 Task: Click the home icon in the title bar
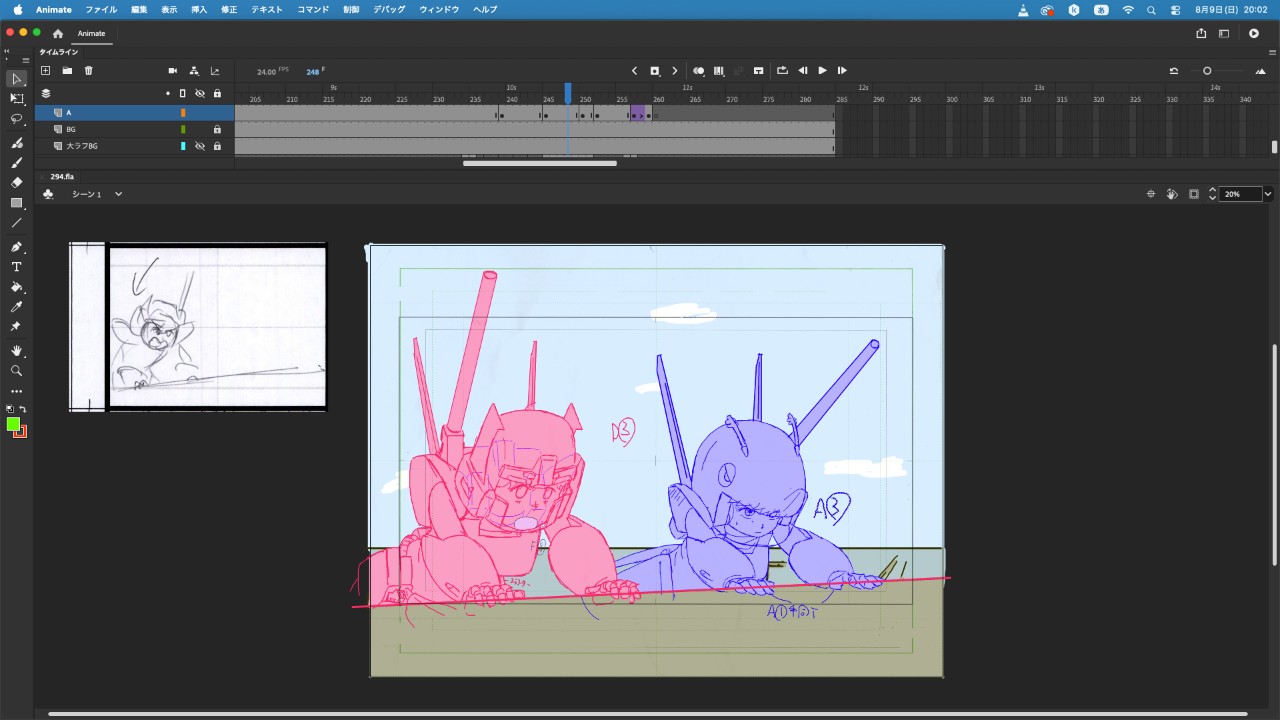click(58, 33)
